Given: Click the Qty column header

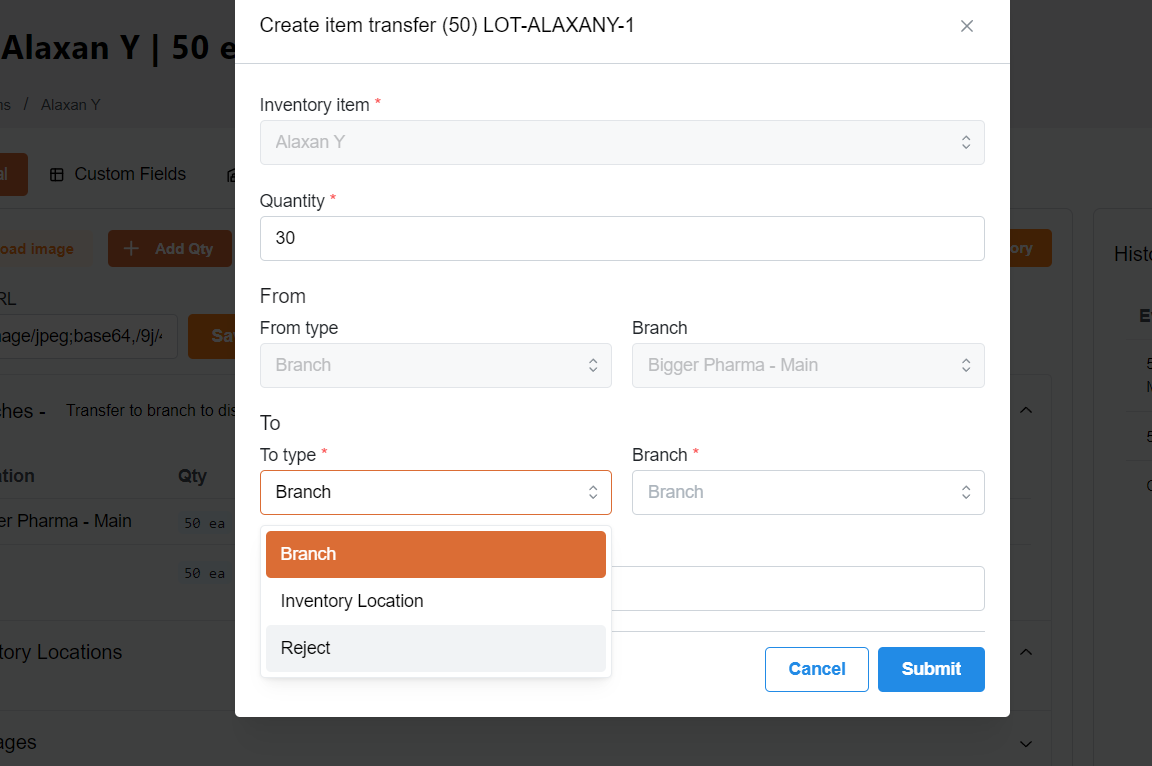Looking at the screenshot, I should click(192, 476).
